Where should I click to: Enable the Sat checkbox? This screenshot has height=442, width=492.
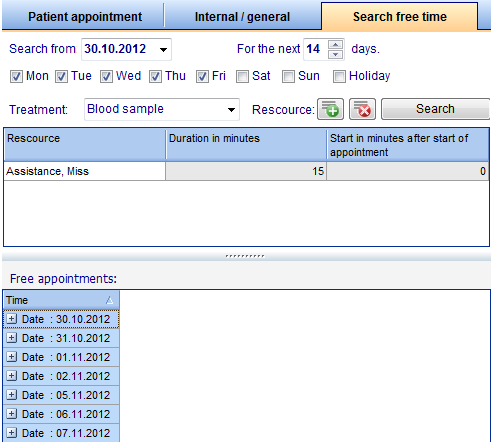[242, 76]
